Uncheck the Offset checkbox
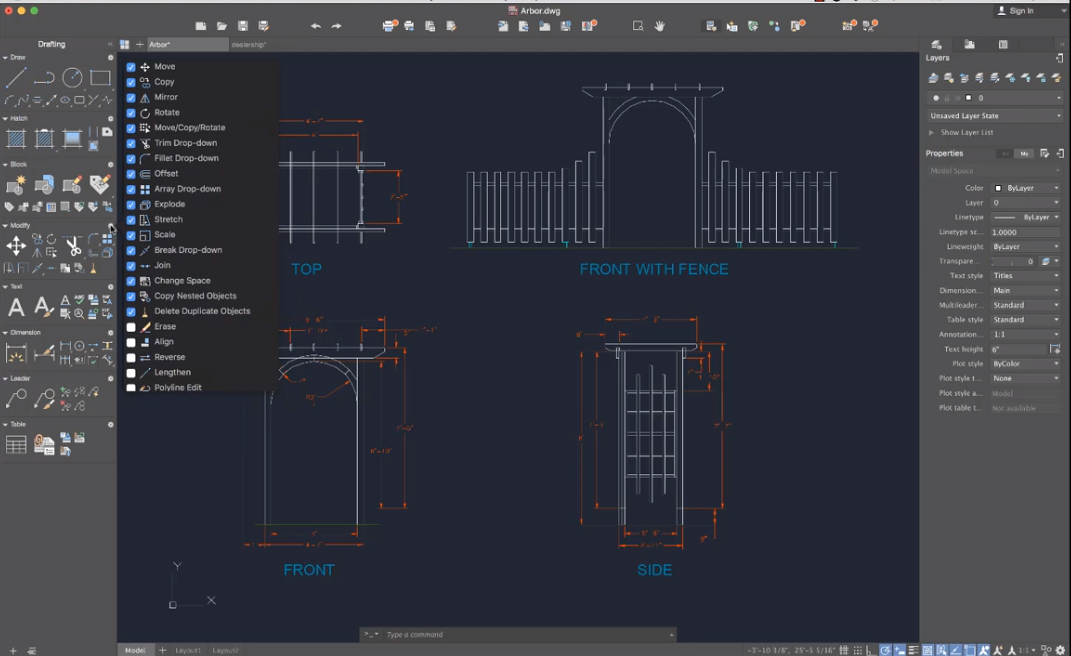The image size is (1071, 656). (x=131, y=174)
